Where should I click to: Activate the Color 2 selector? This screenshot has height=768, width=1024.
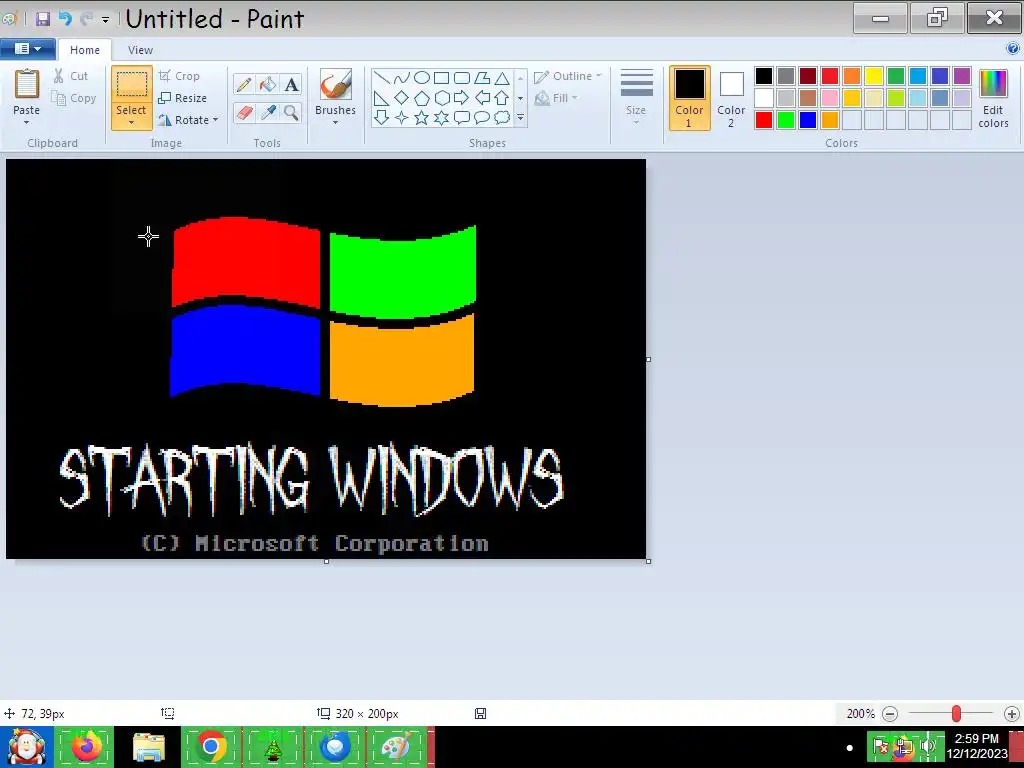(731, 98)
